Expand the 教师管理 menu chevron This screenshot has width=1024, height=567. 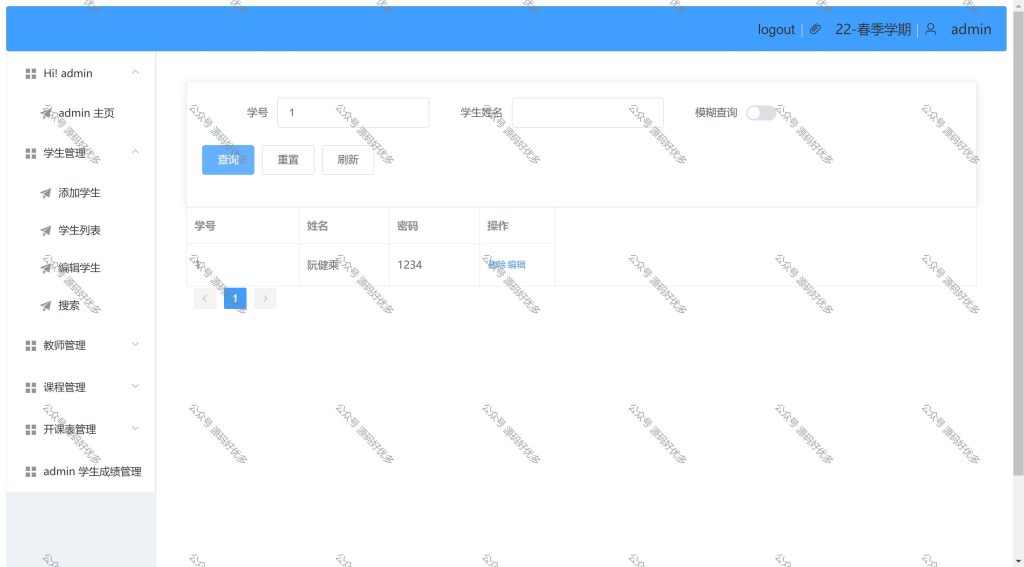click(x=135, y=344)
